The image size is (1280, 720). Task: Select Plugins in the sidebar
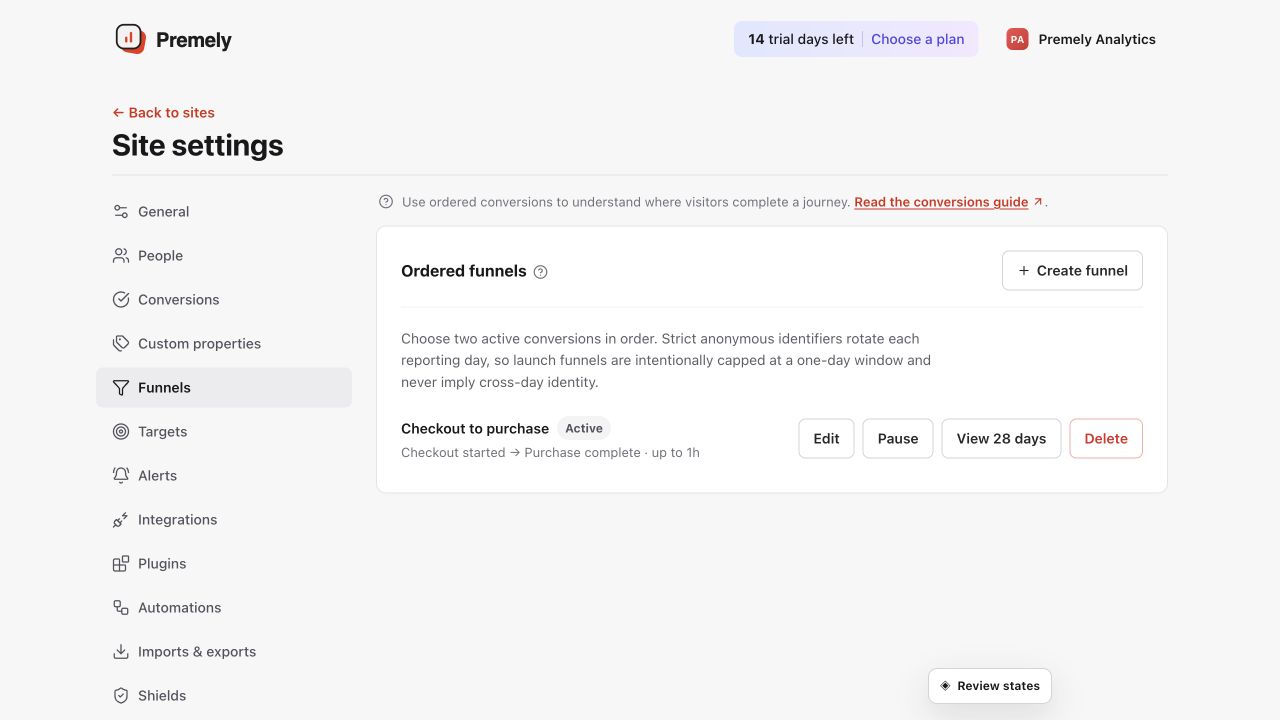pyautogui.click(x=224, y=564)
